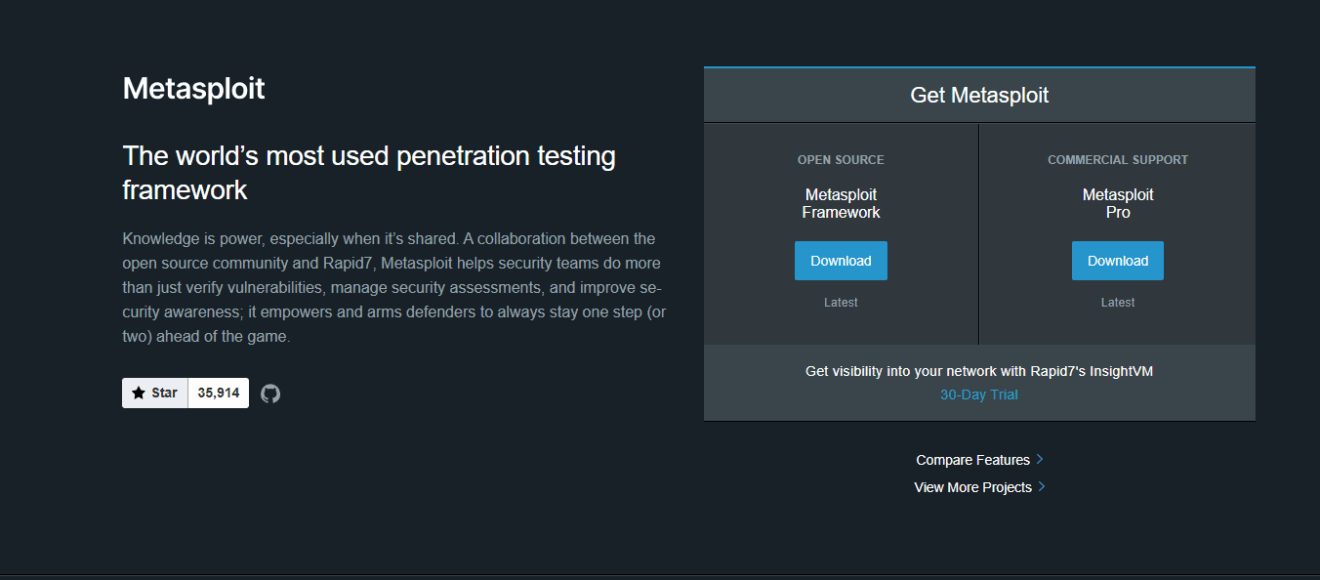Select the OPEN SOURCE column heading
The width and height of the screenshot is (1320, 580).
(840, 159)
